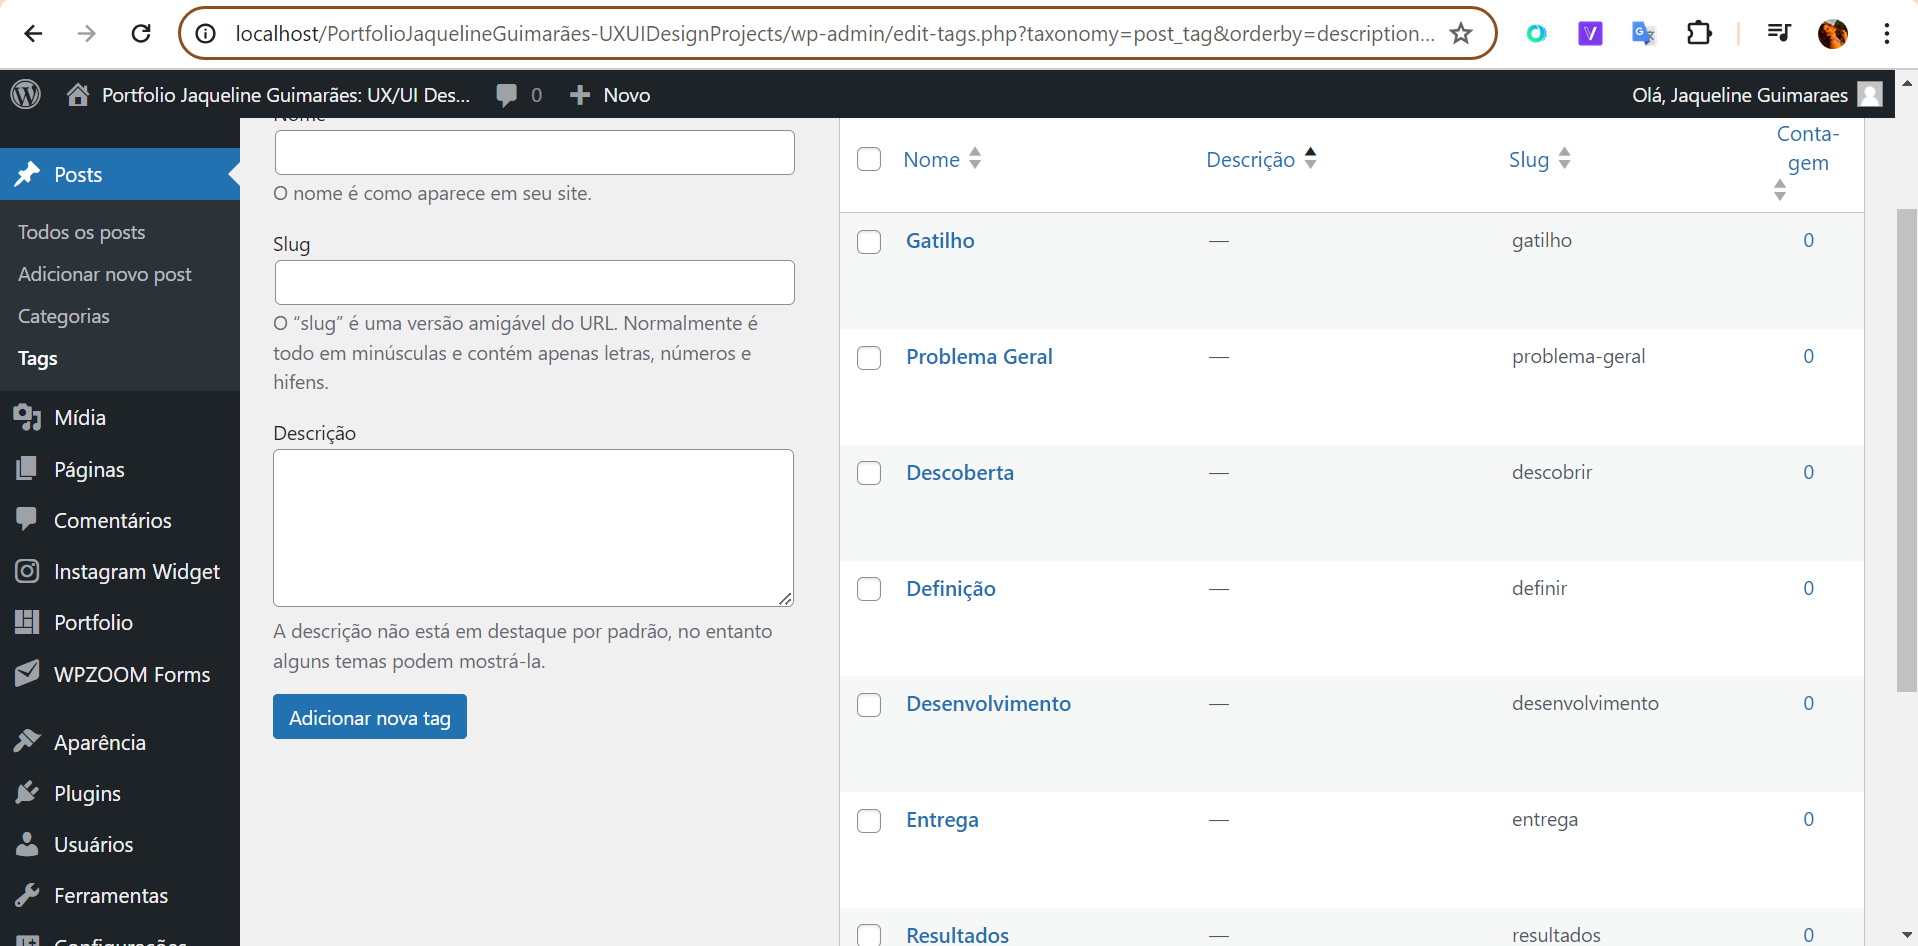Open the WordPress logo menu
The height and width of the screenshot is (946, 1918).
pyautogui.click(x=26, y=94)
